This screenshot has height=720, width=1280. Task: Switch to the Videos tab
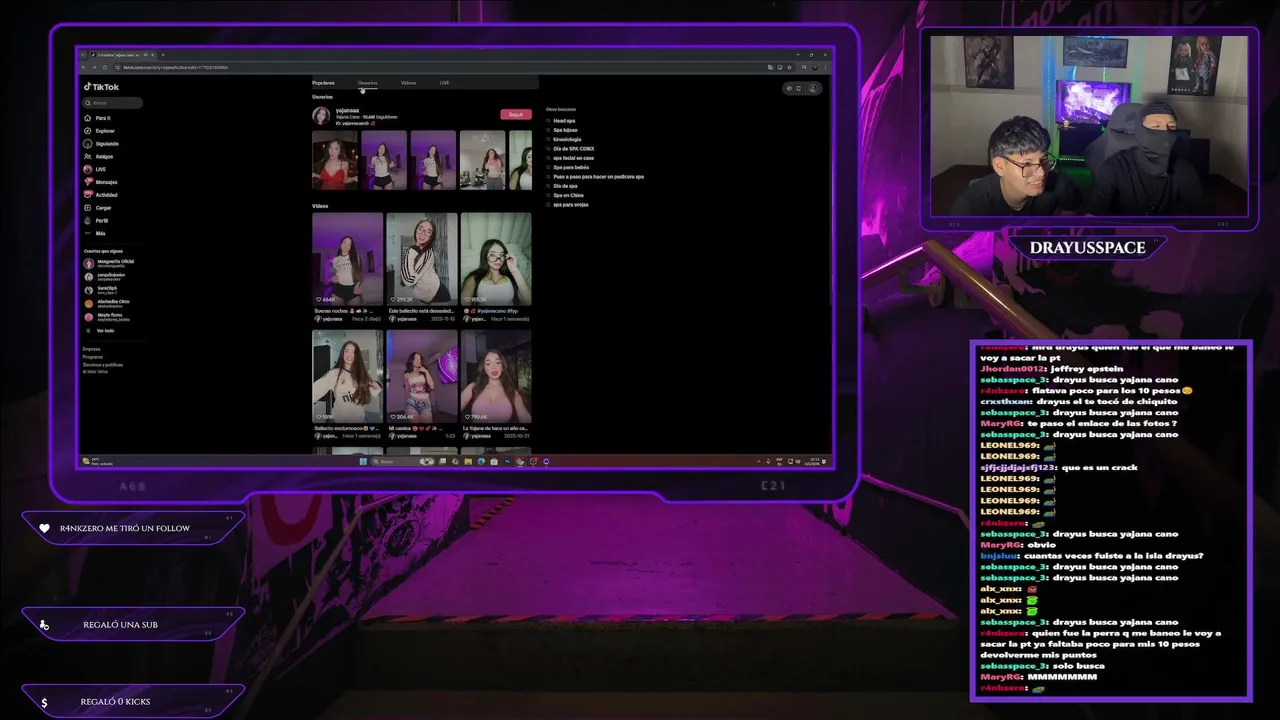tap(408, 83)
